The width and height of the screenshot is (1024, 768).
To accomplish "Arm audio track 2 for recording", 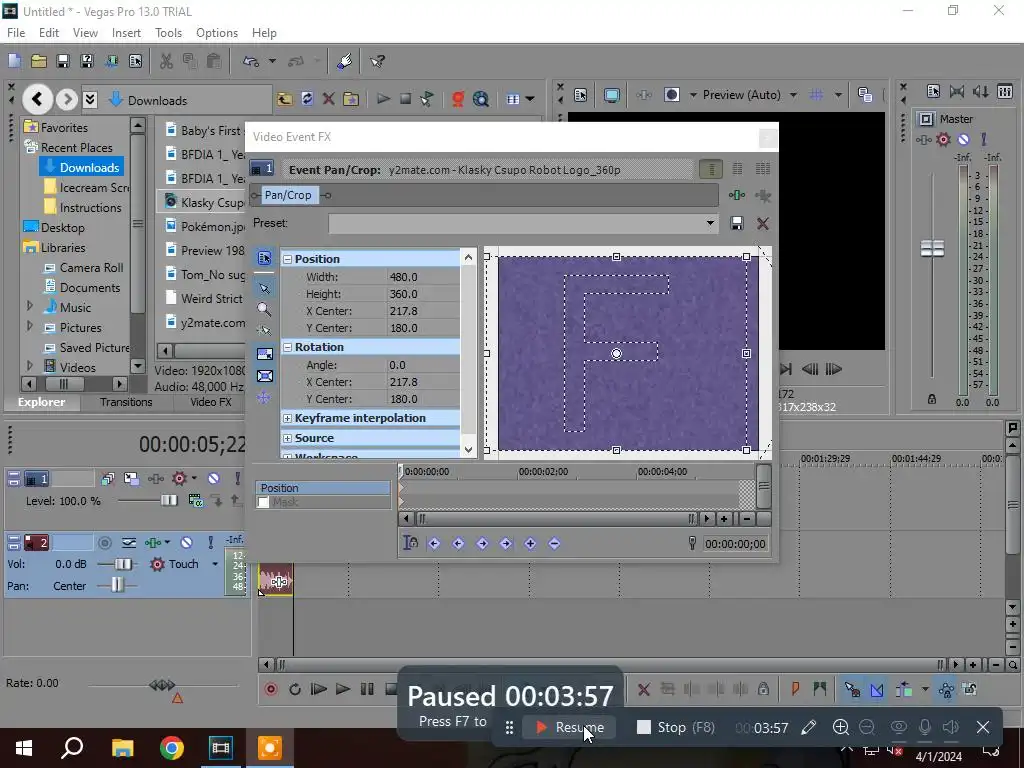I will 104,542.
